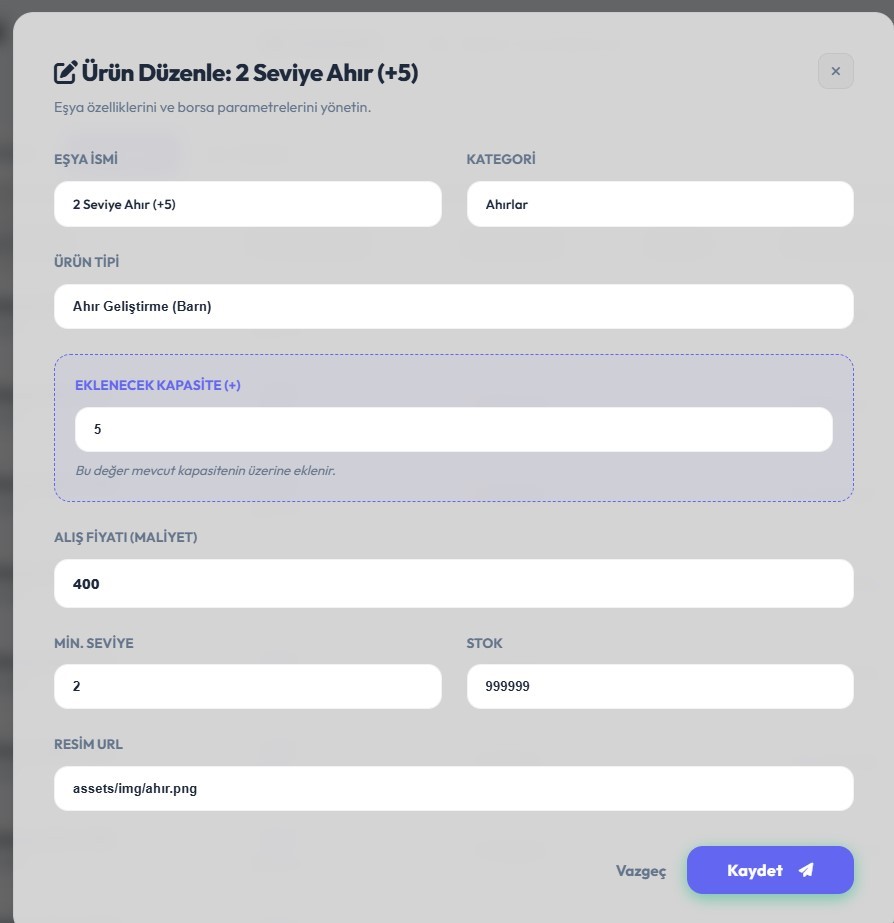Save changes with the Kaydet button

pyautogui.click(x=769, y=870)
